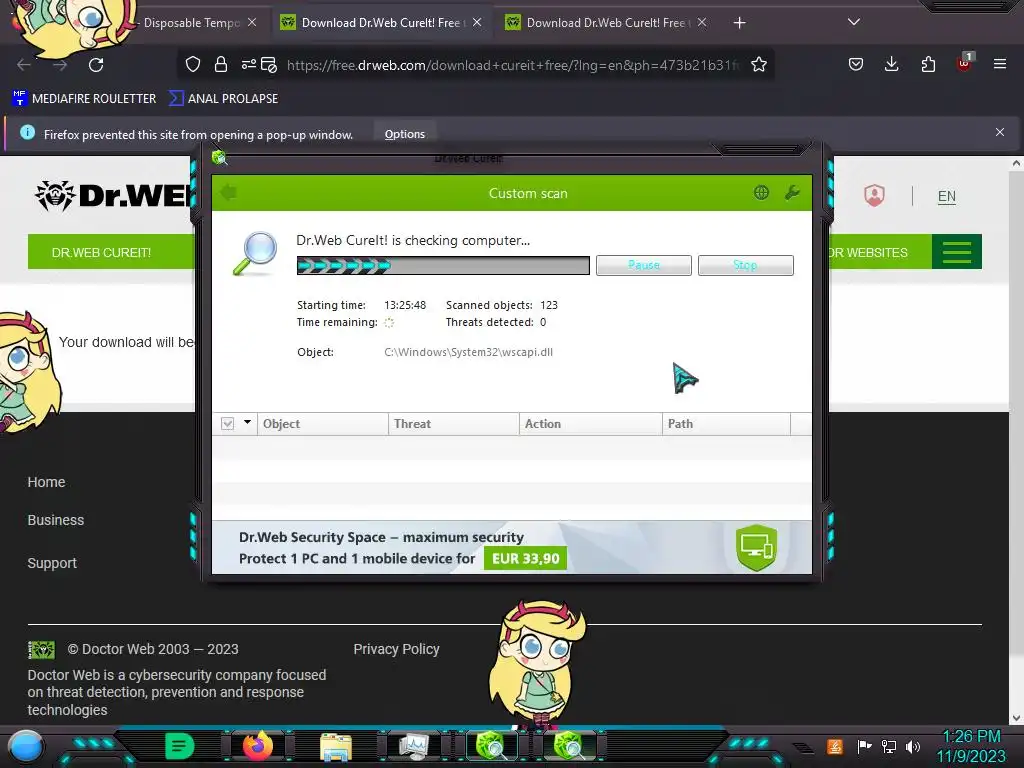1024x768 pixels.
Task: Click the URL address field
Action: pyautogui.click(x=513, y=65)
